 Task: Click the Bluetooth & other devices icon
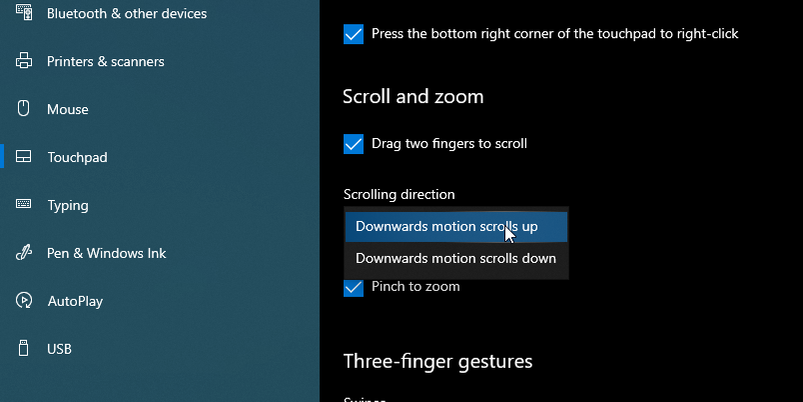tap(24, 14)
